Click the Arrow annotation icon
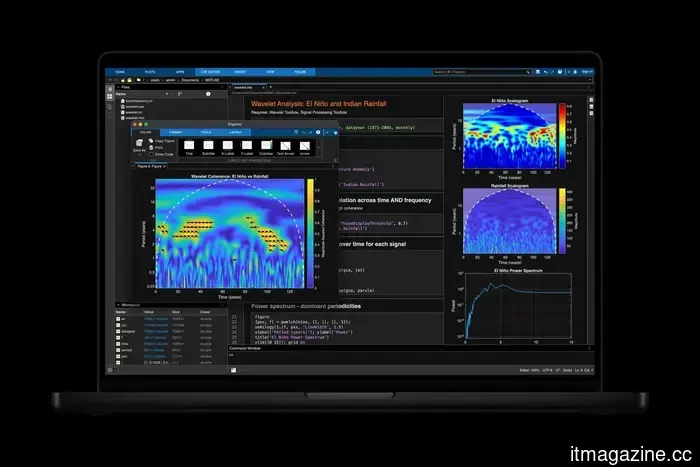Screen dimensions: 700x467 click(306, 146)
